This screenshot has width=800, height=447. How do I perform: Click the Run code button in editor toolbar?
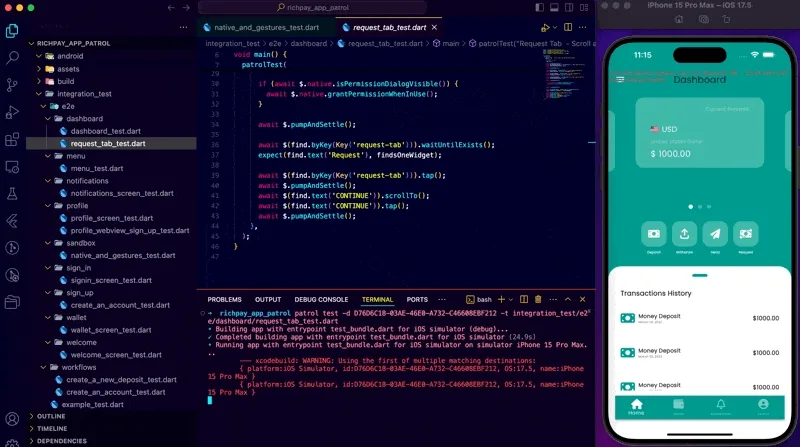click(544, 28)
